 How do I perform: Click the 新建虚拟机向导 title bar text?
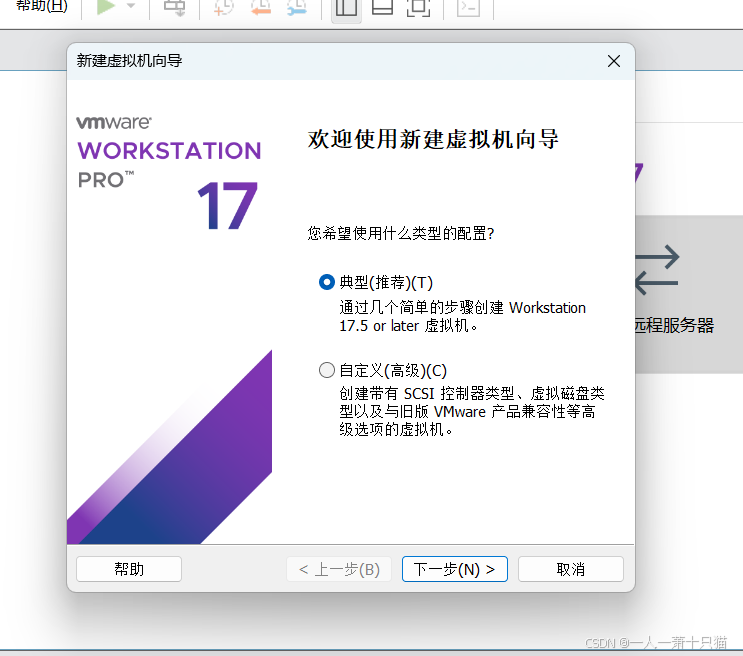tap(129, 61)
